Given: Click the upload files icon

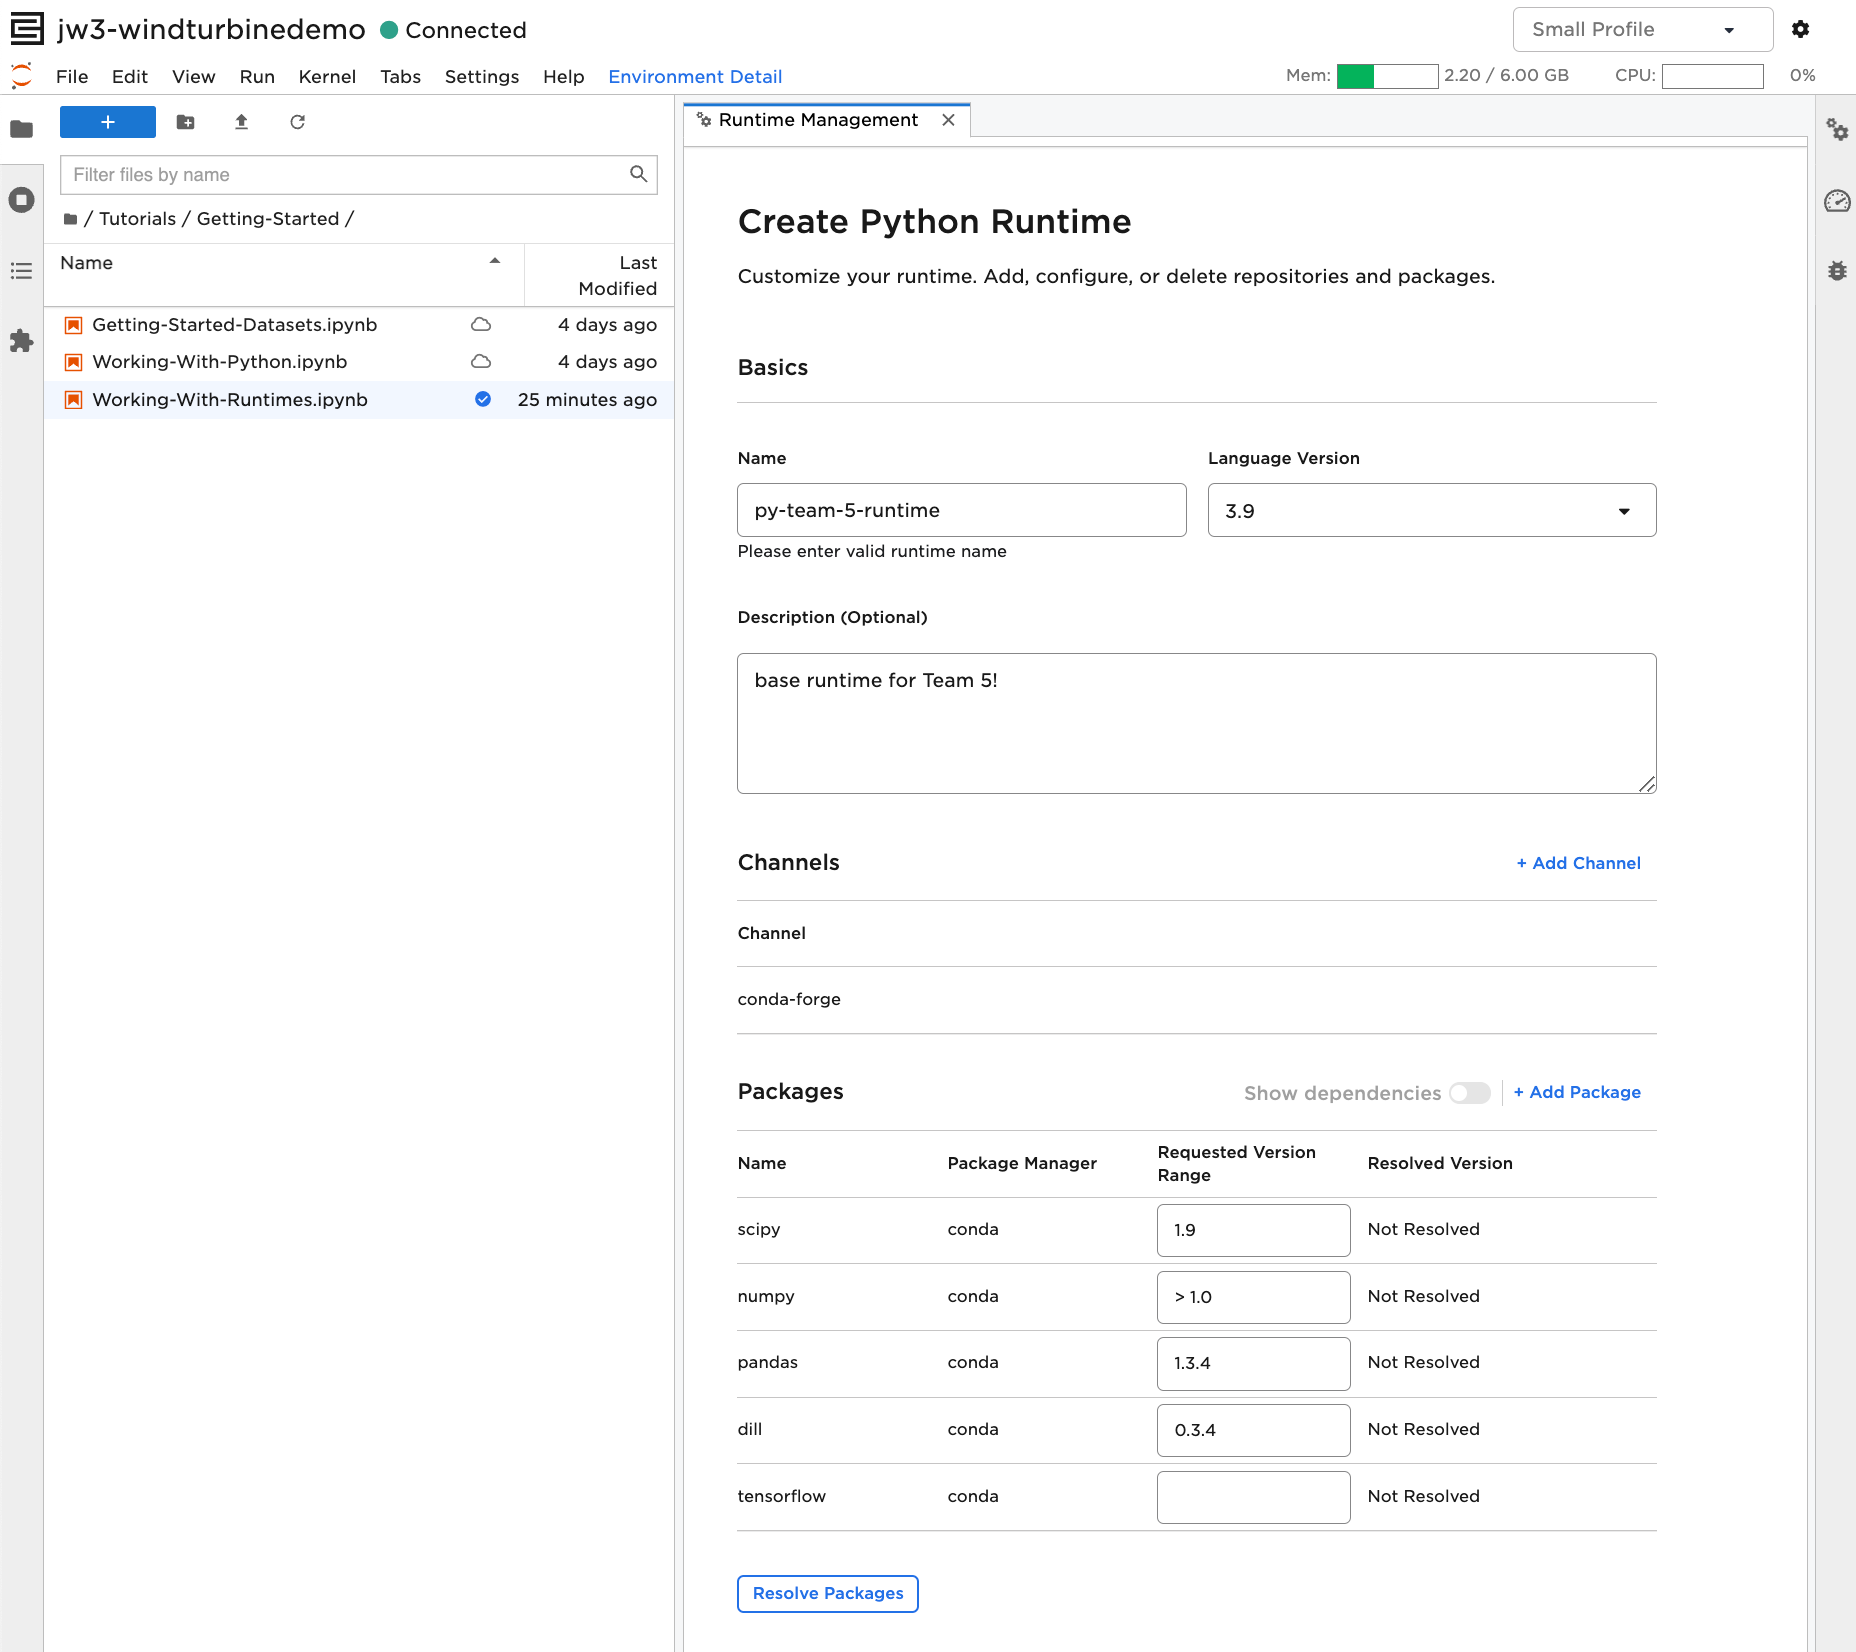Looking at the screenshot, I should pos(241,122).
